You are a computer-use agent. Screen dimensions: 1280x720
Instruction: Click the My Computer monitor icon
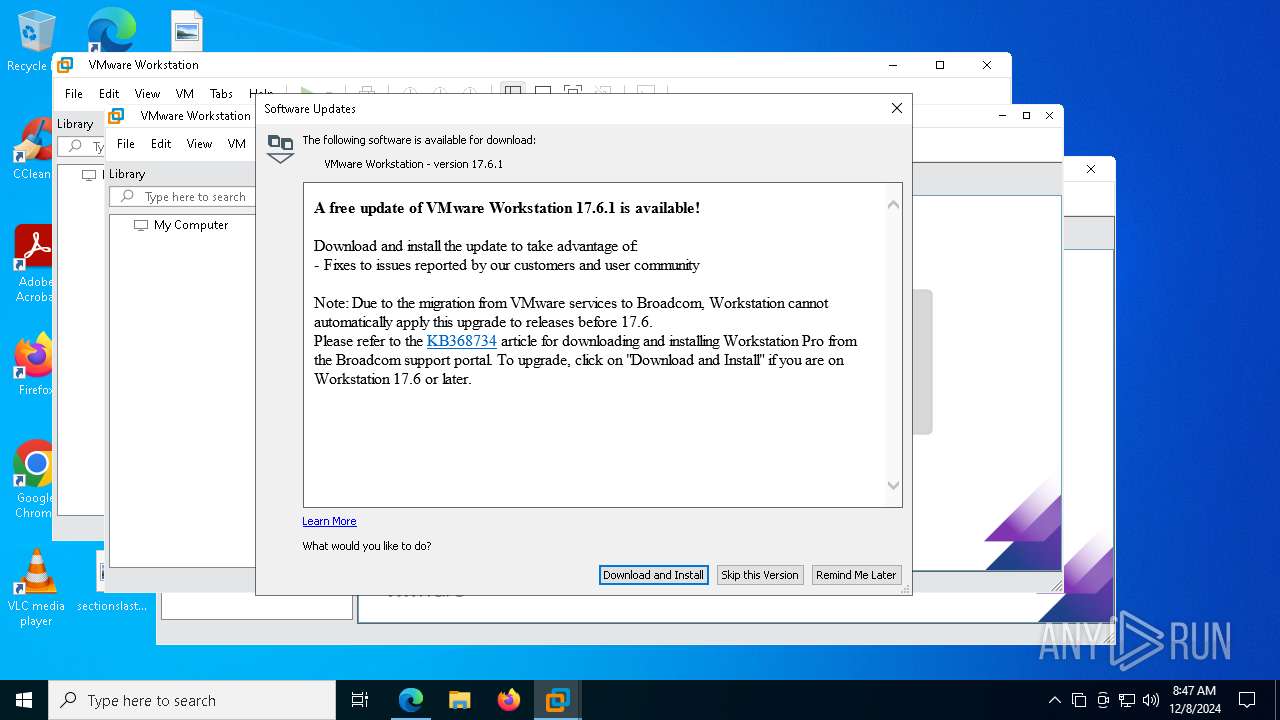[140, 225]
